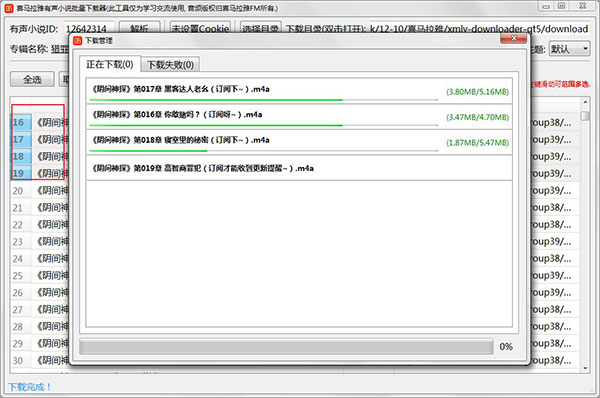
Task: Click progress bar of 第017章 download
Action: click(264, 100)
